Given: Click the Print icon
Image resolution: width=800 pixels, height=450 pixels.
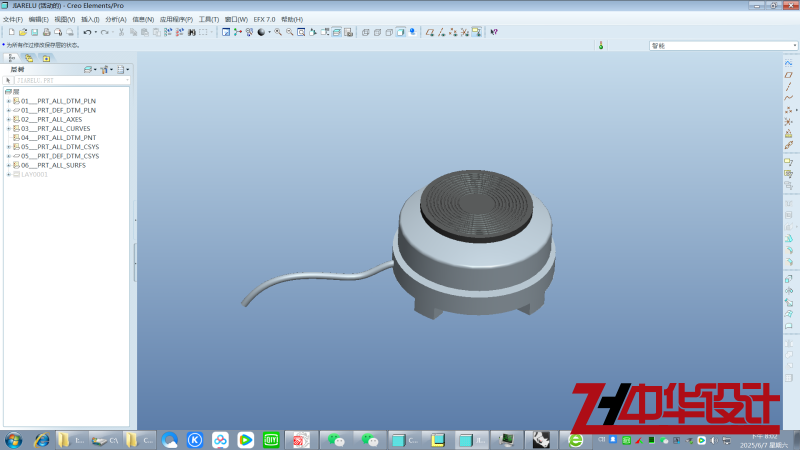Looking at the screenshot, I should (x=46, y=32).
